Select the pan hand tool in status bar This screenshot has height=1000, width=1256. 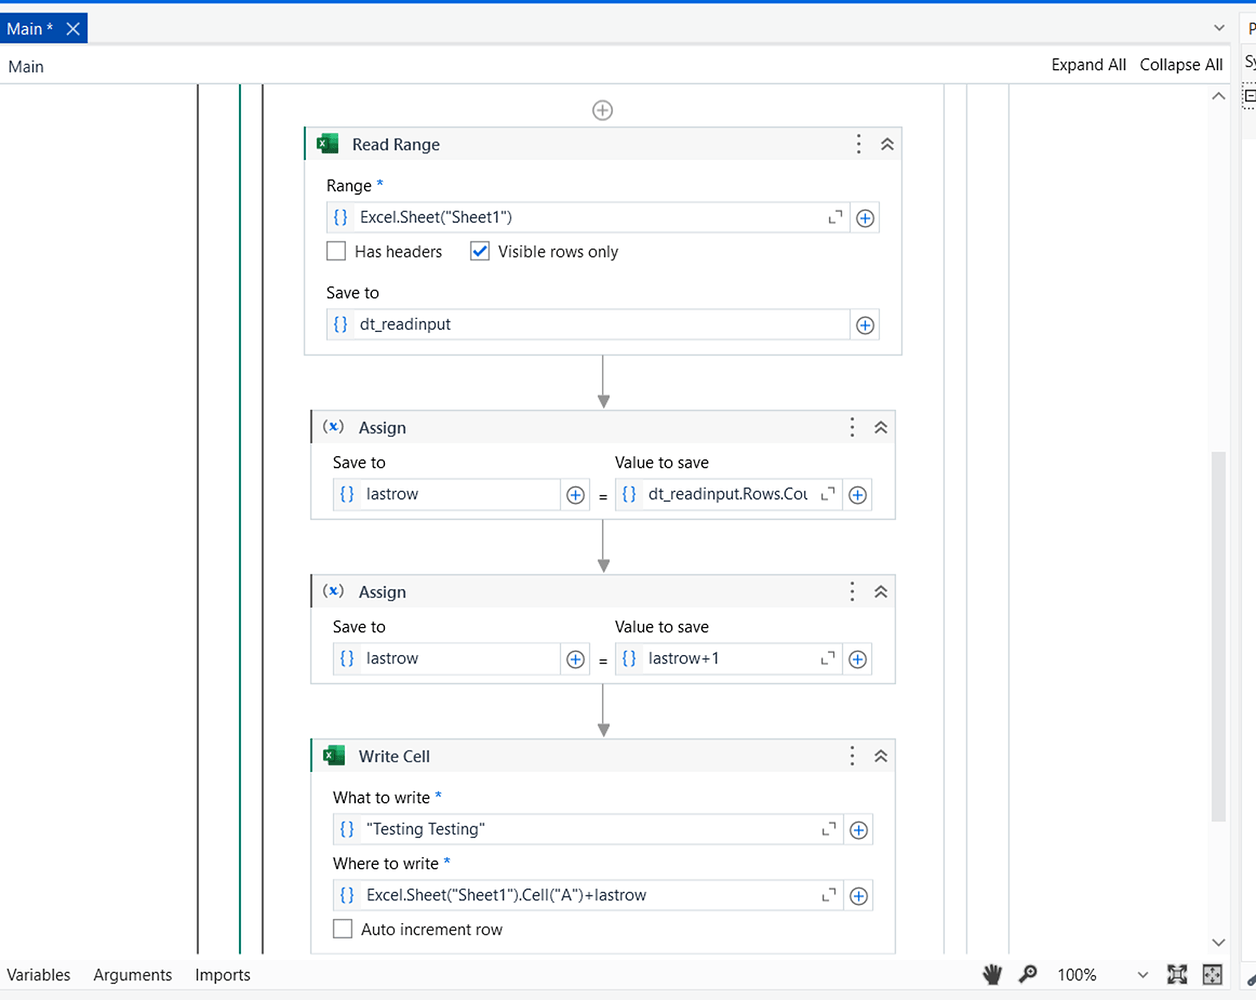[991, 974]
